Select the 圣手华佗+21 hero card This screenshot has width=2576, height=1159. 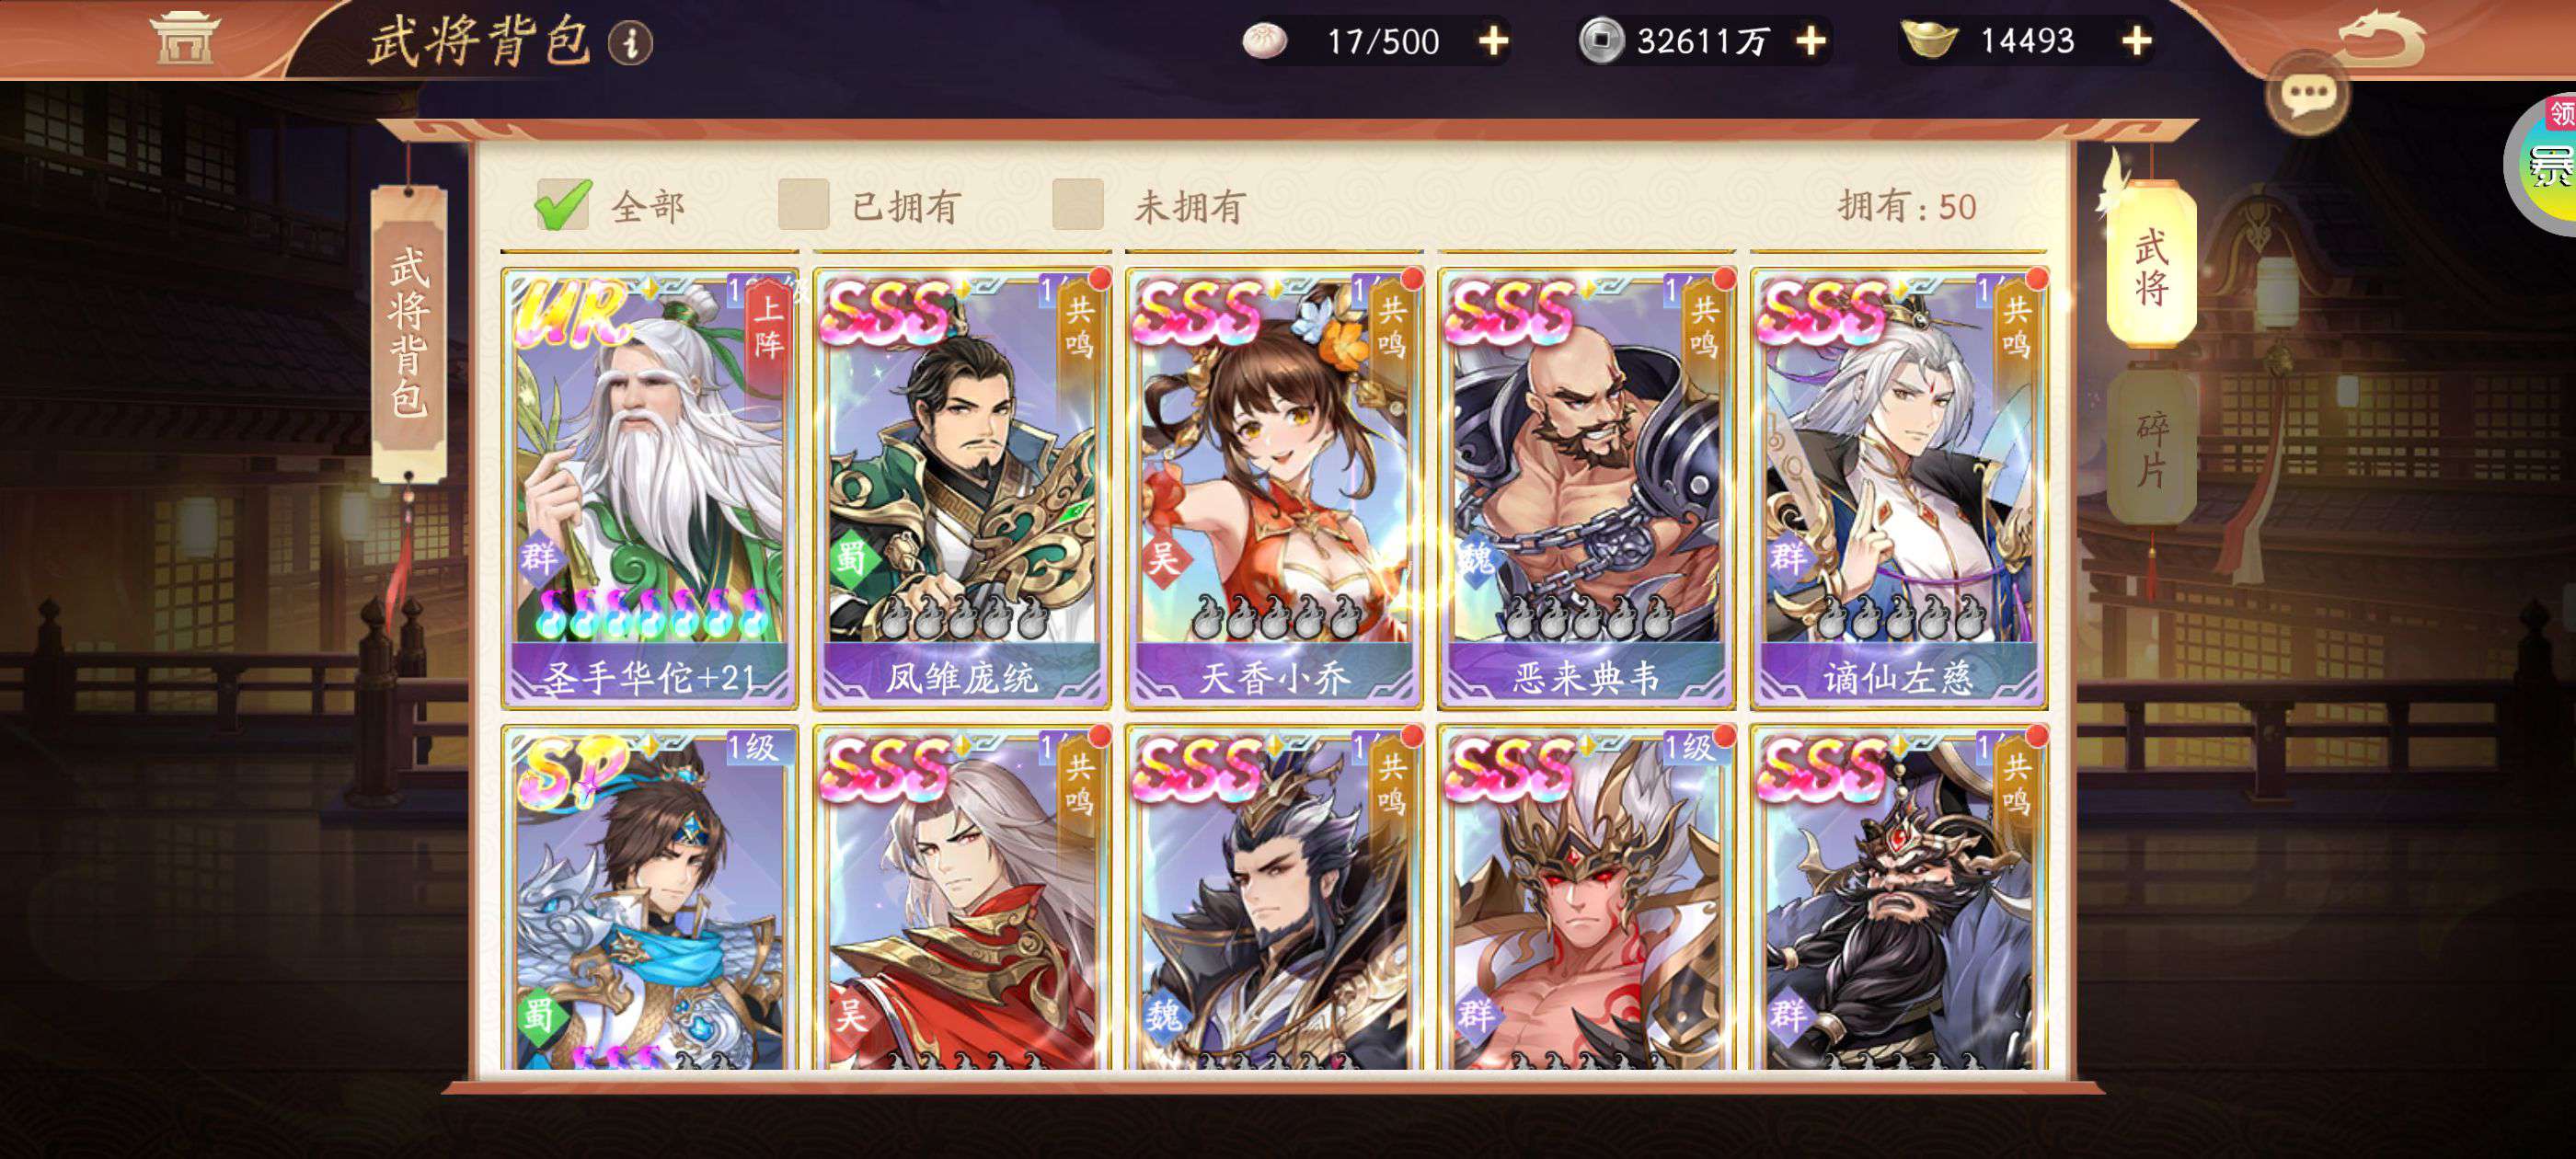point(650,488)
